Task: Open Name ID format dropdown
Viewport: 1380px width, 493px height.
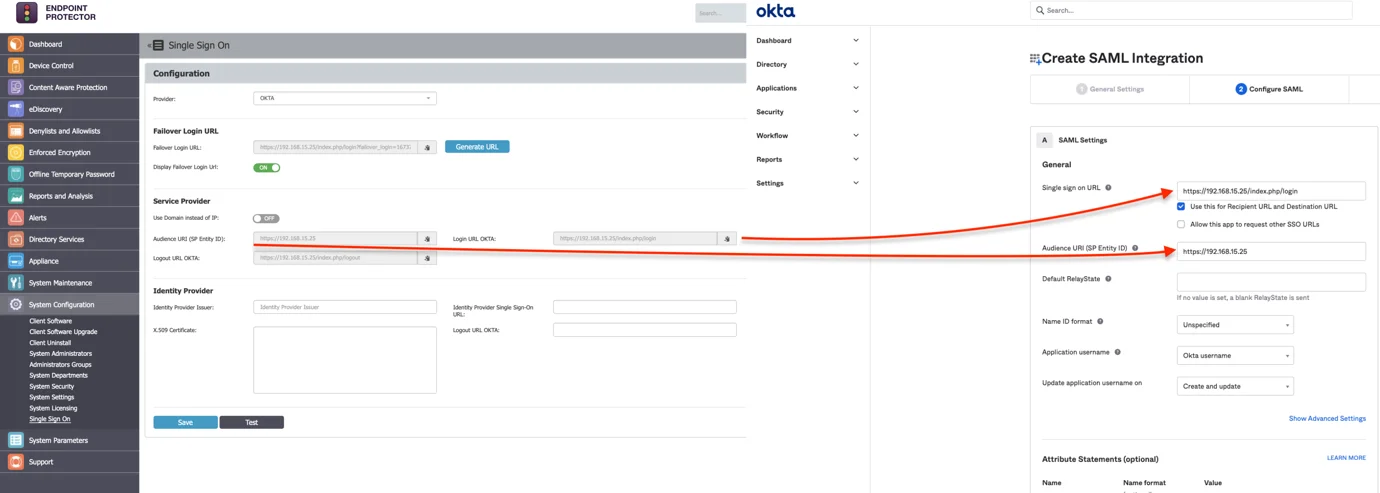Action: tap(1235, 325)
